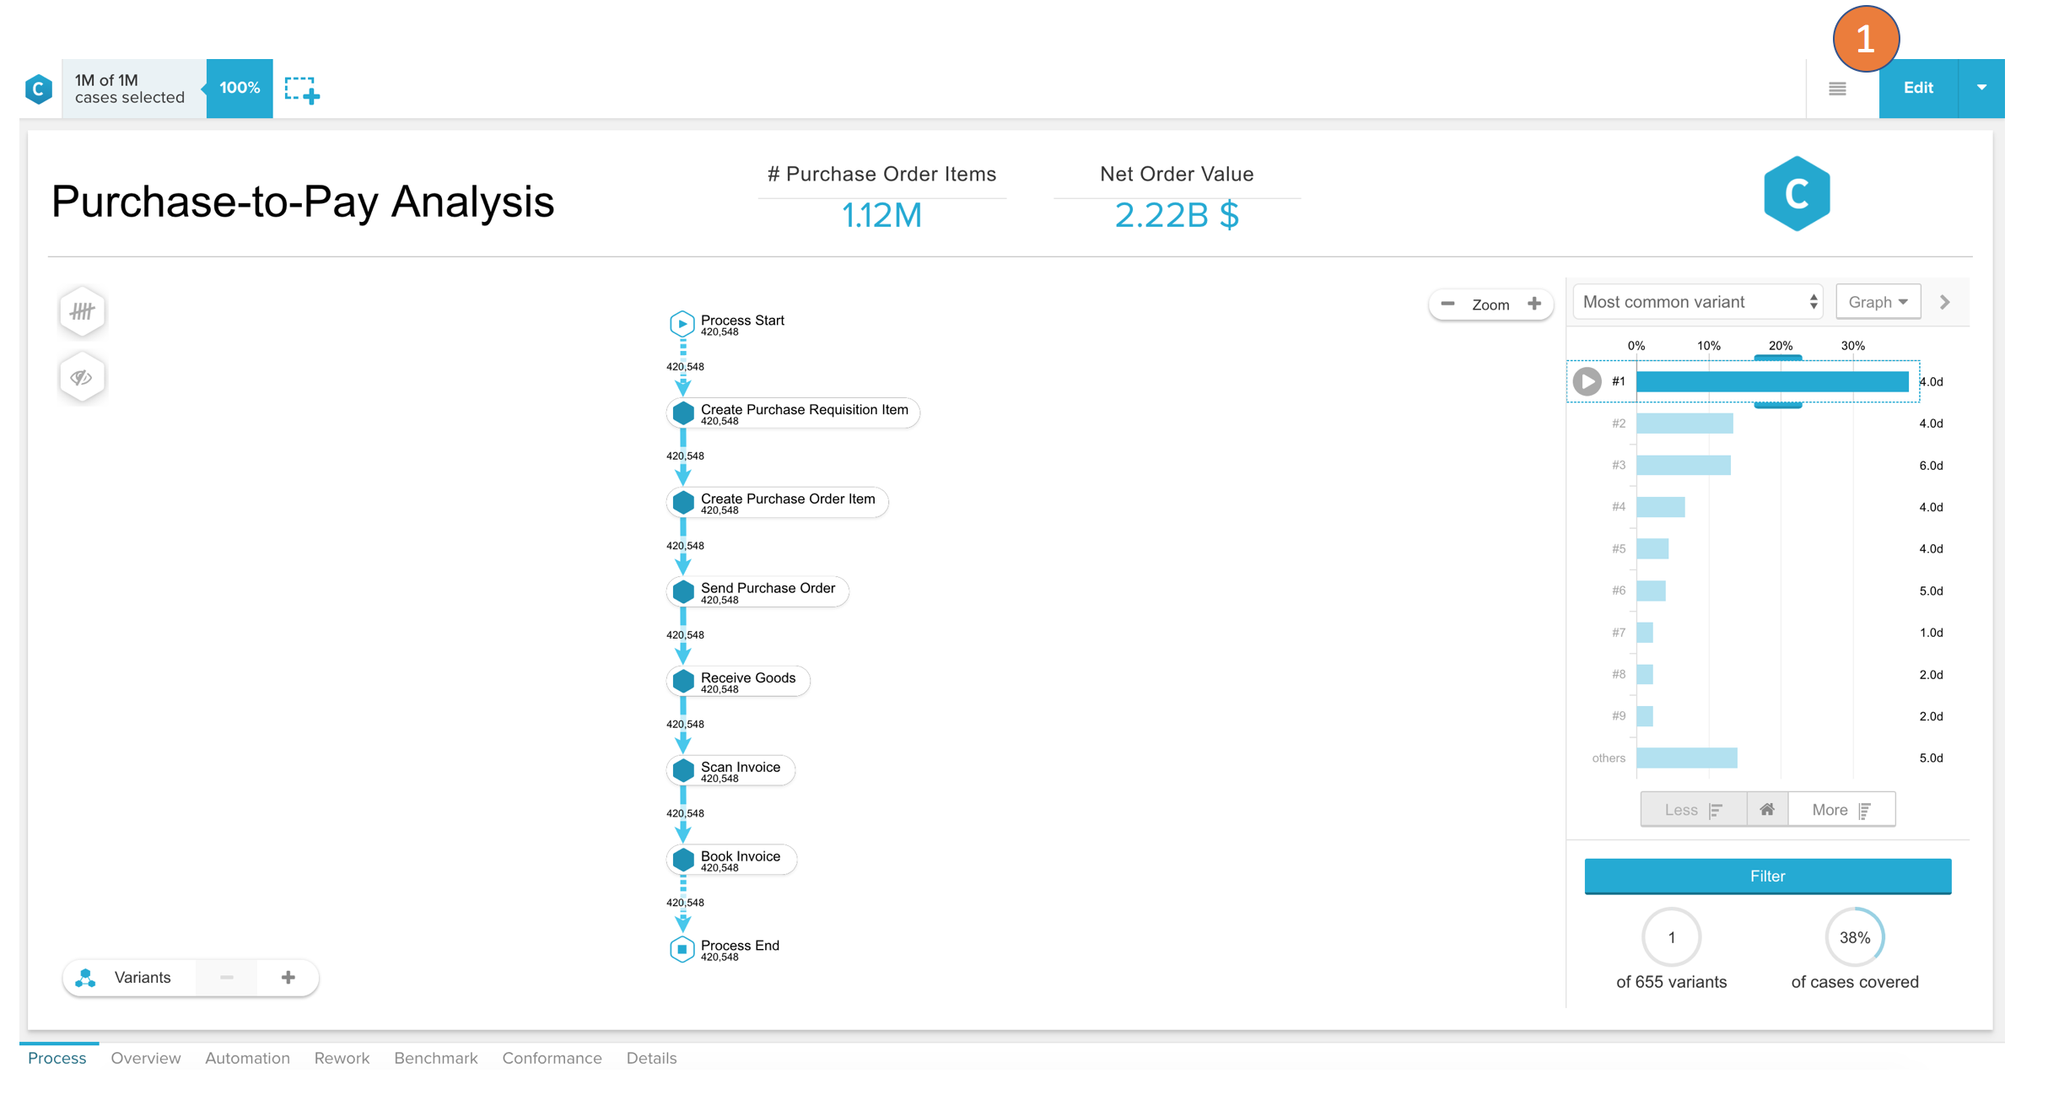Click the add selection rectangle icon
This screenshot has height=1095, width=2048.
[301, 90]
